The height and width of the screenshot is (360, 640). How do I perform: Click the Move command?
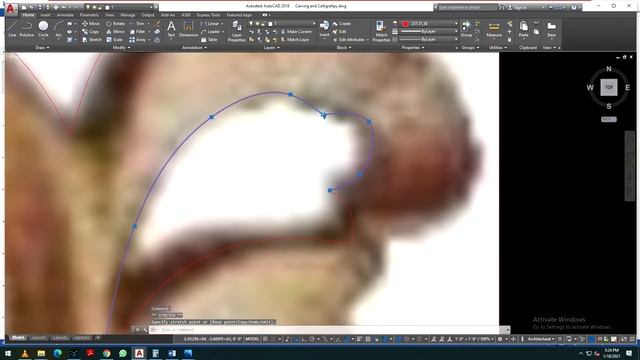(91, 24)
